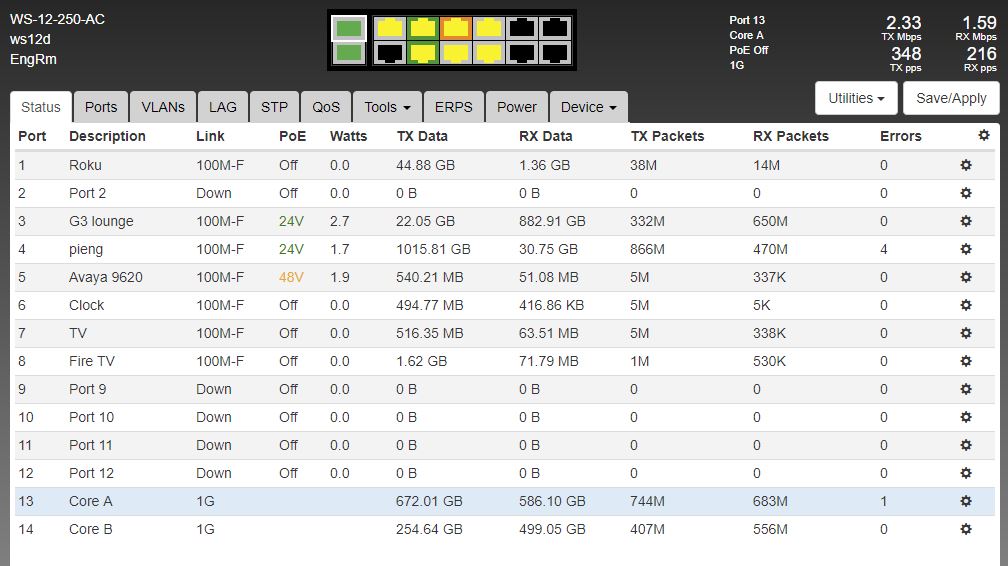Switch to the VLANs tab
1008x566 pixels.
point(162,107)
